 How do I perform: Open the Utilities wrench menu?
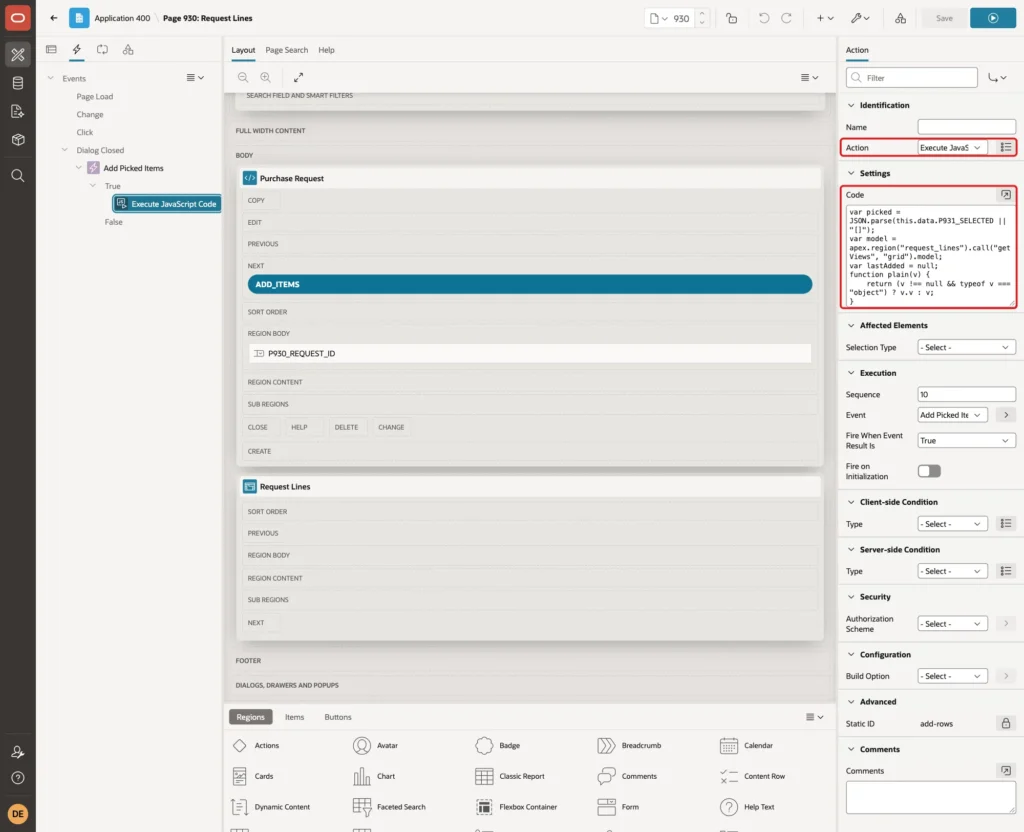click(860, 18)
